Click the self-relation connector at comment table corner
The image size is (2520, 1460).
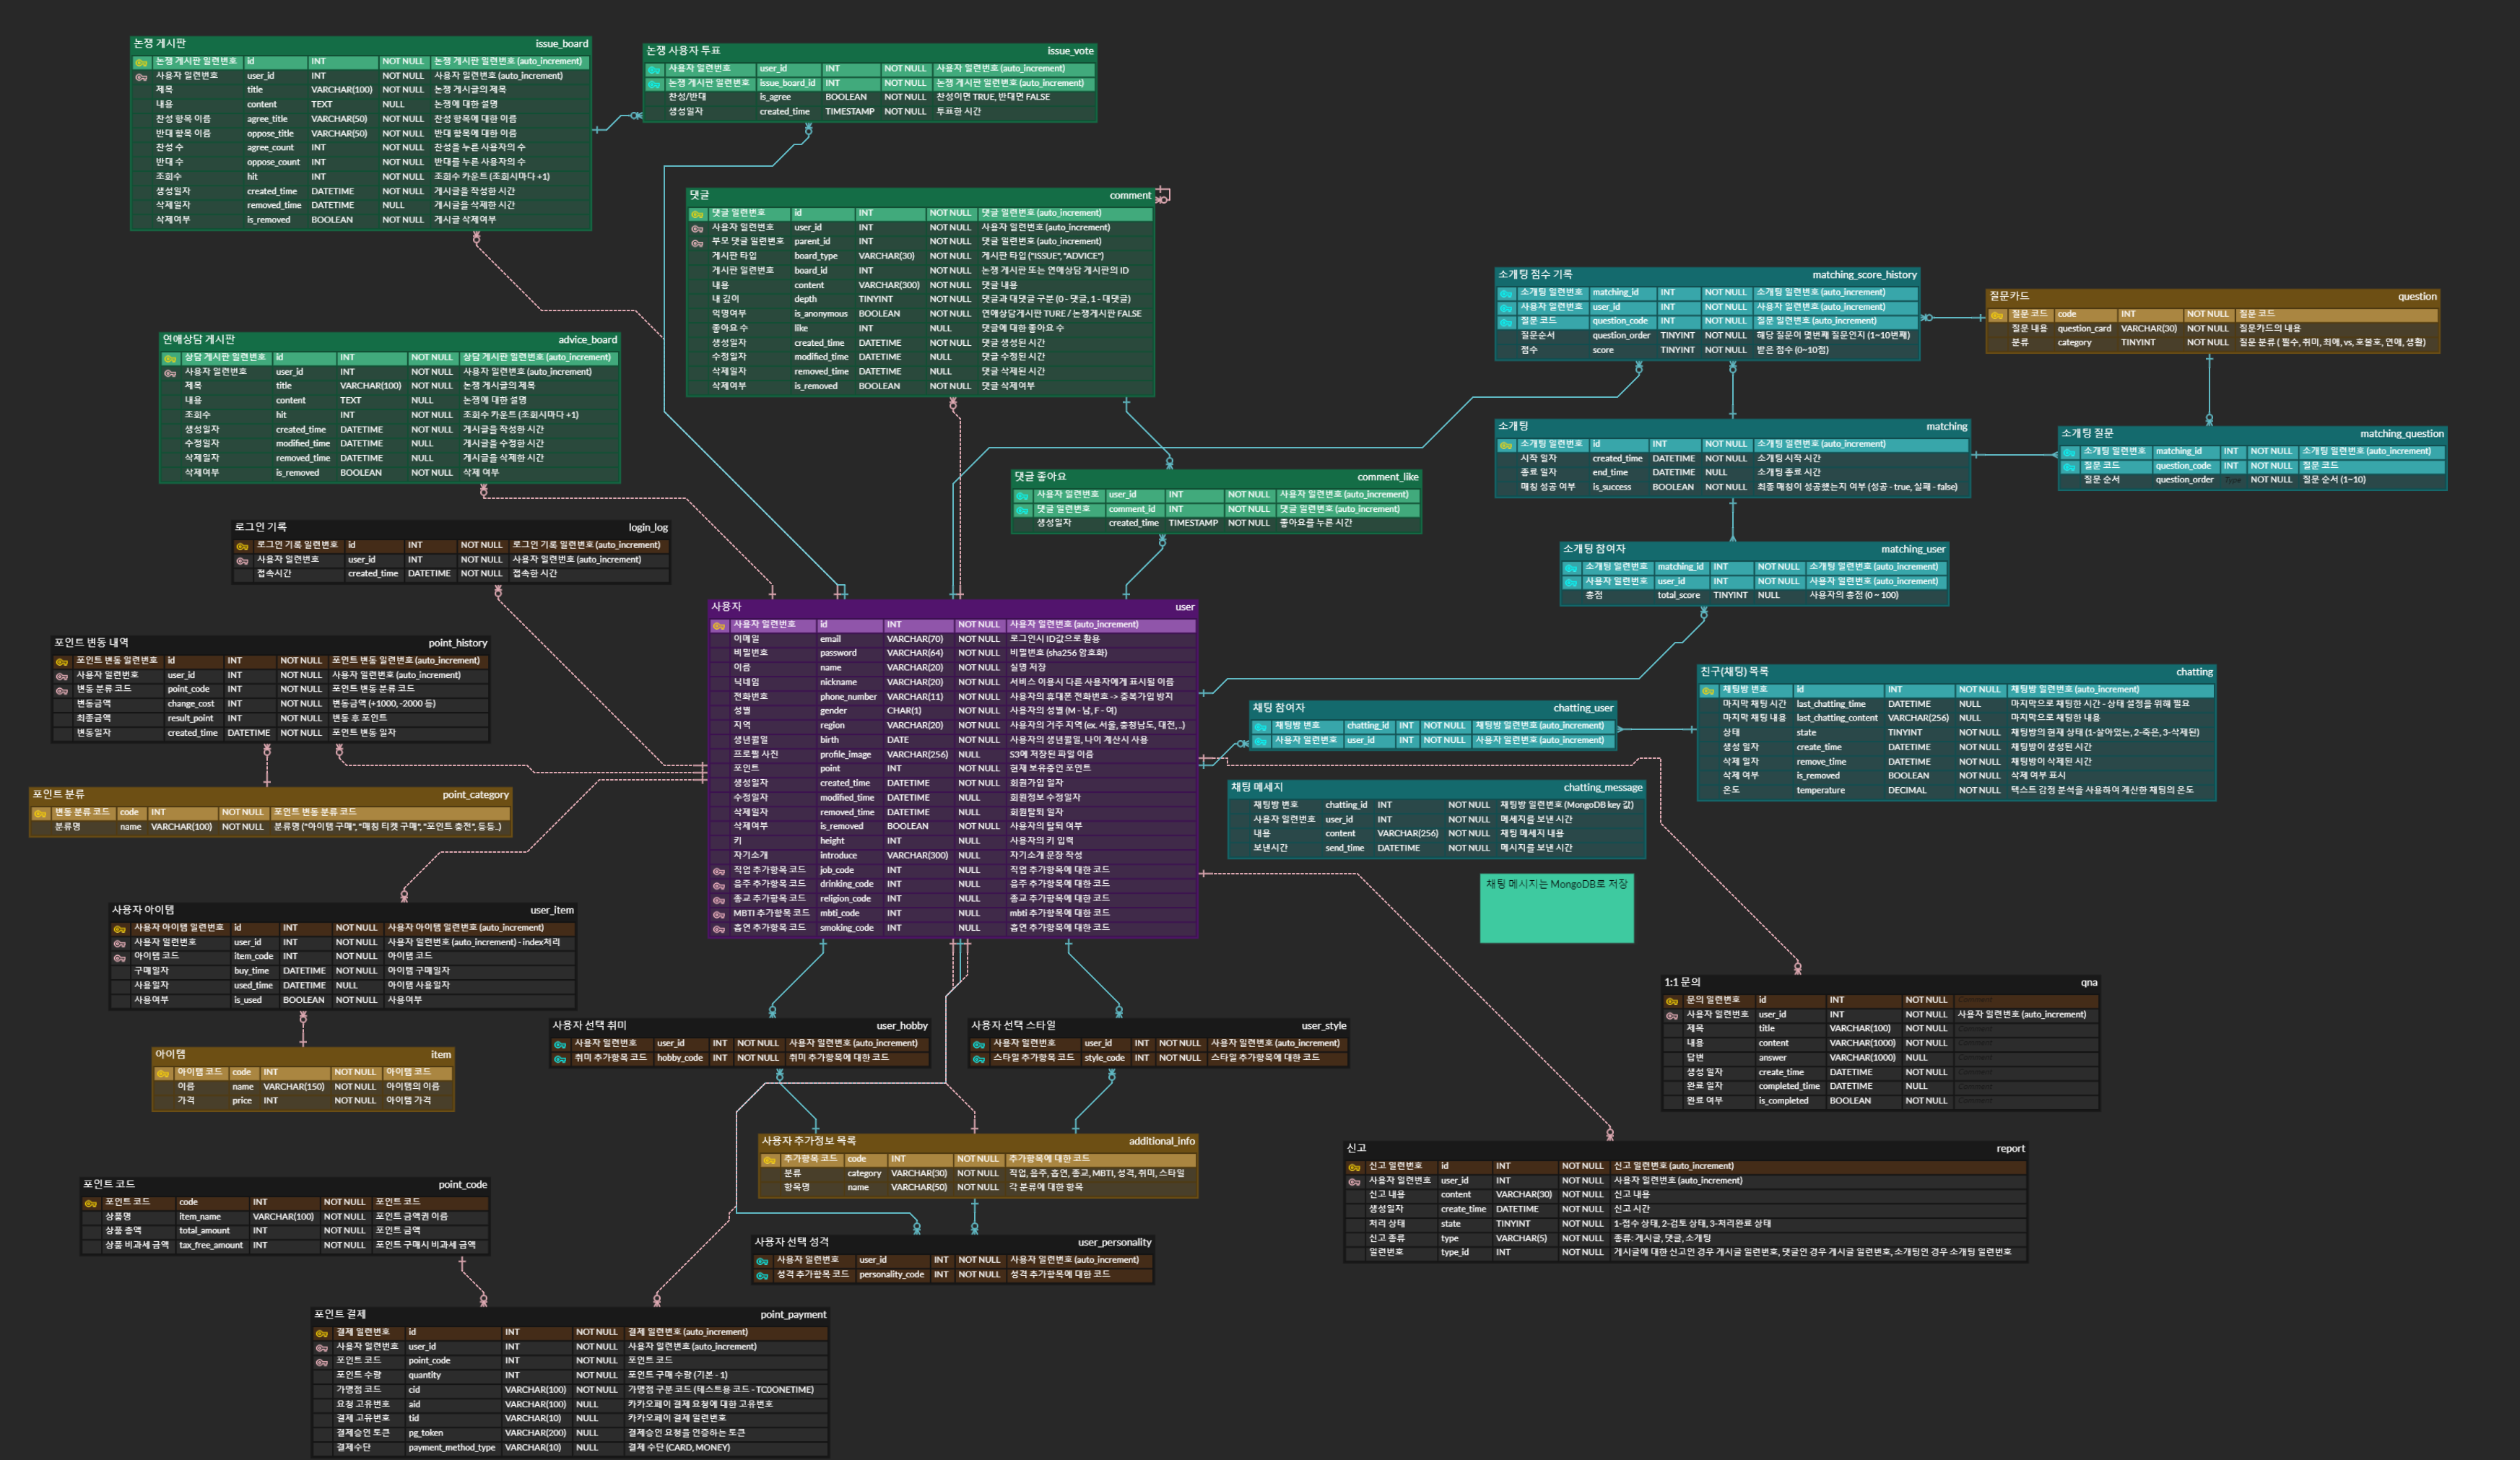pyautogui.click(x=1163, y=194)
